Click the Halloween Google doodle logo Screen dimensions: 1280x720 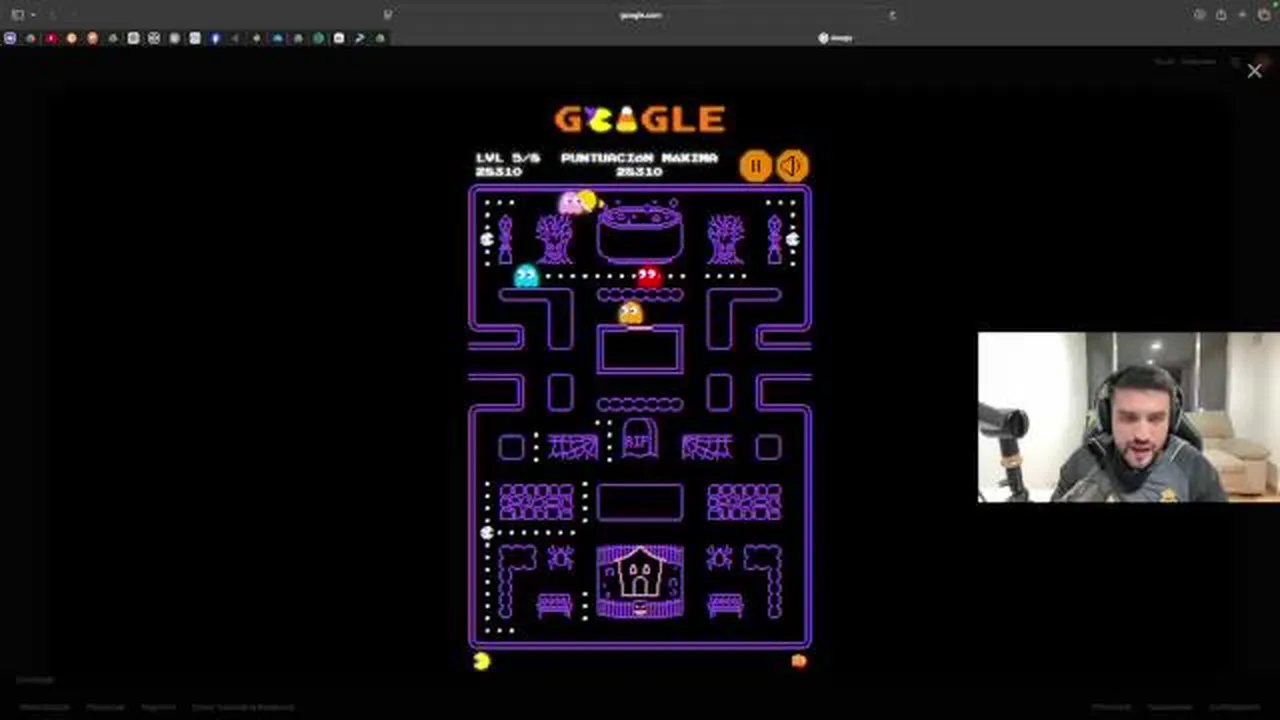(640, 119)
